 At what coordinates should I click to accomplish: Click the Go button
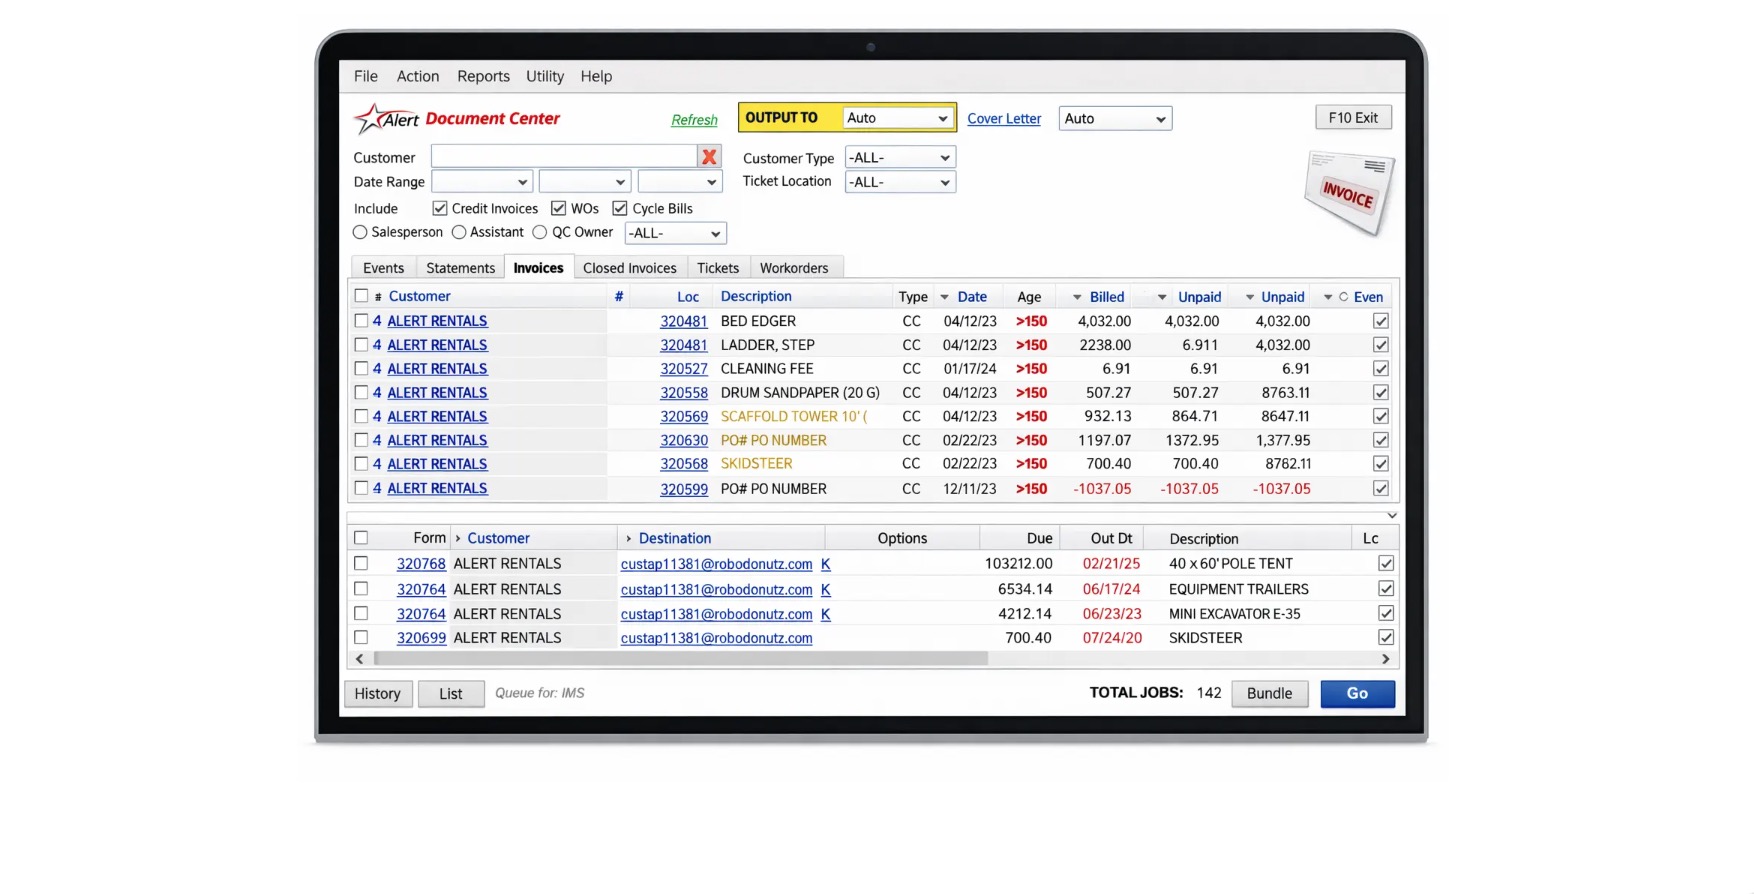pyautogui.click(x=1357, y=694)
